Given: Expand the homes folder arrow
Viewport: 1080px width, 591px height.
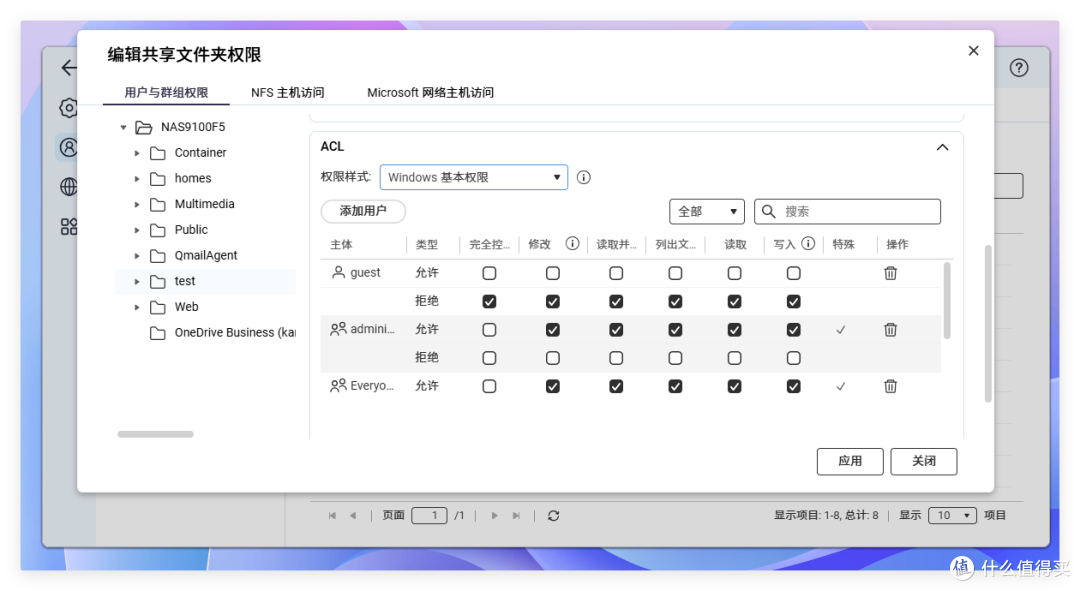Looking at the screenshot, I should pos(136,178).
